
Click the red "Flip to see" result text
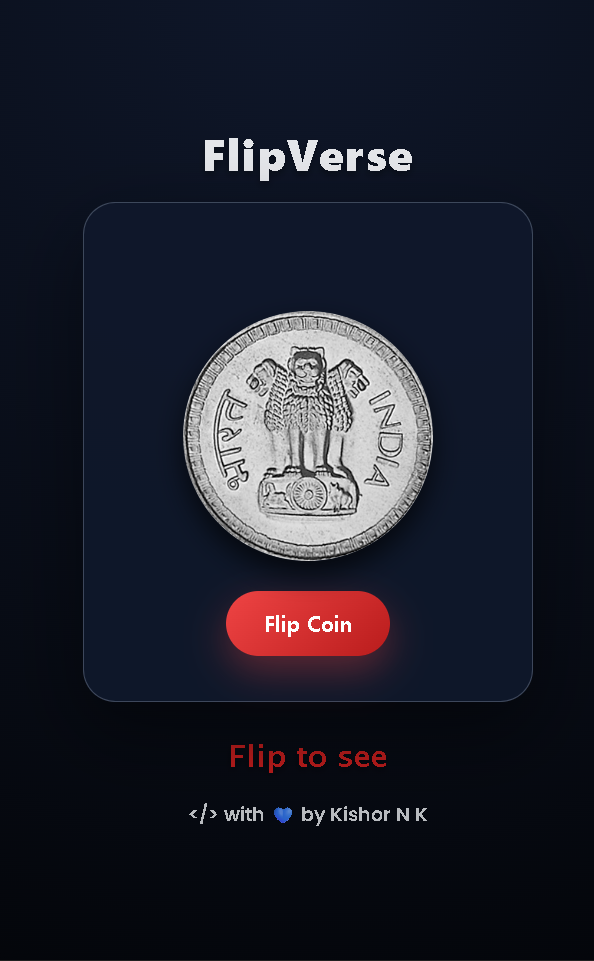click(308, 756)
